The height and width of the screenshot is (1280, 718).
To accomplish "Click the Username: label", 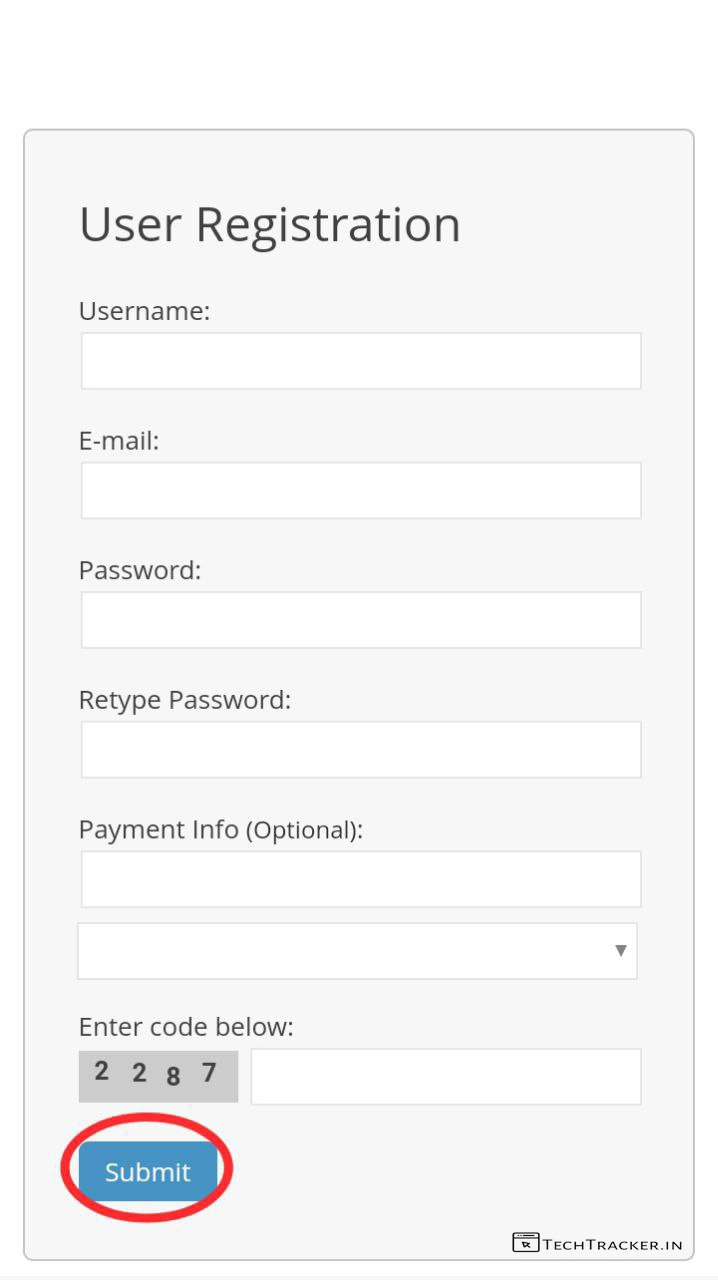I will (x=144, y=311).
